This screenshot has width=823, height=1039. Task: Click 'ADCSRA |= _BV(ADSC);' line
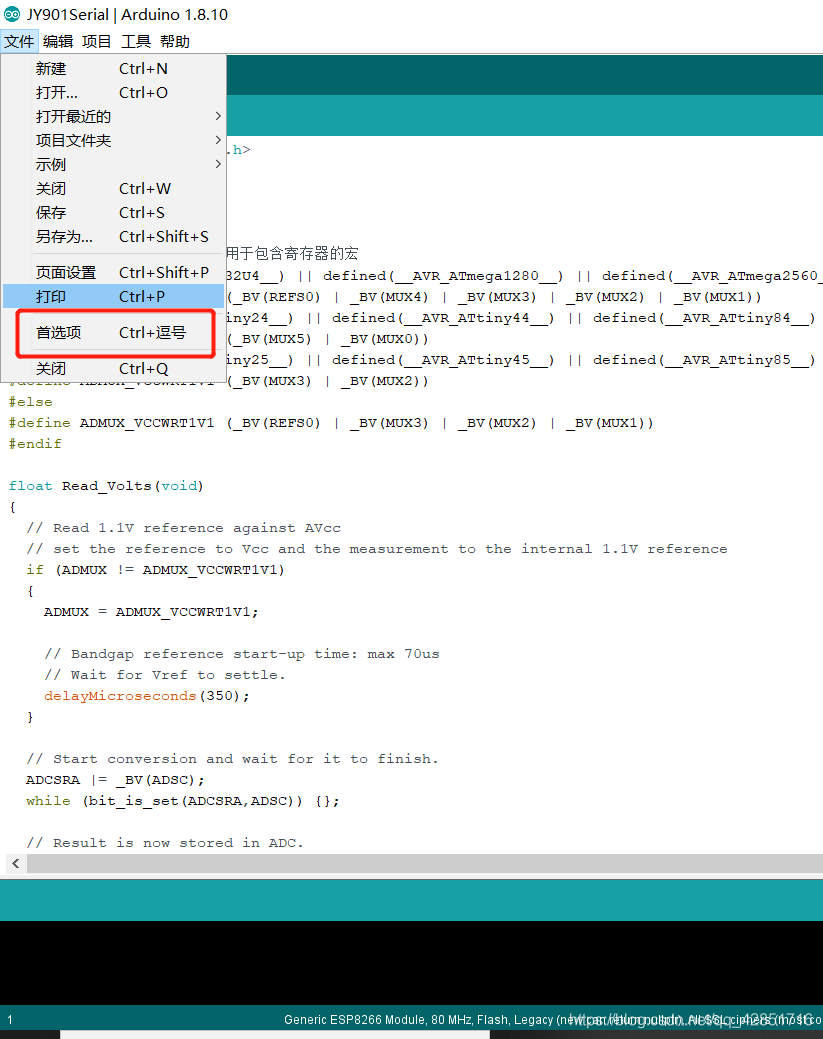(115, 780)
